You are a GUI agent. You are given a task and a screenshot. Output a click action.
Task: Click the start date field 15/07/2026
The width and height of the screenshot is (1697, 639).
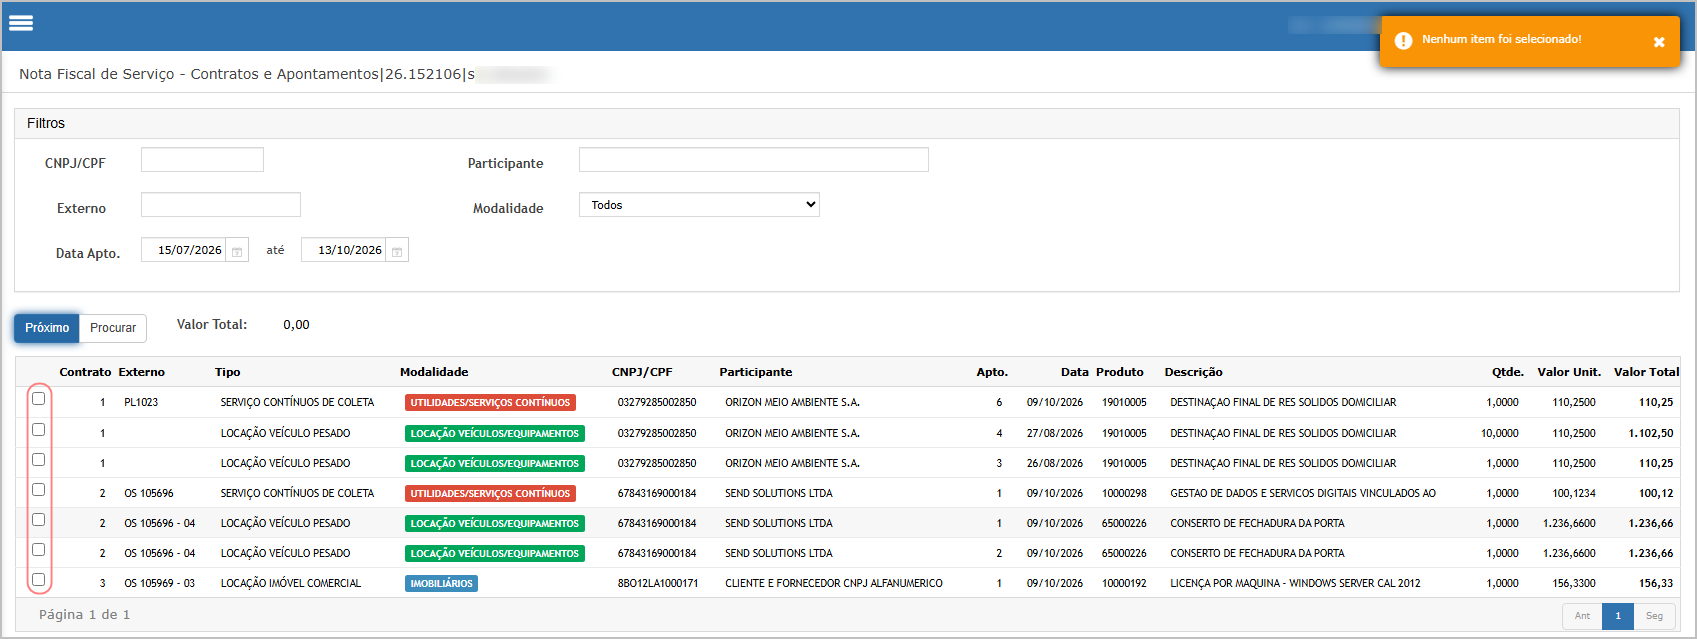184,250
